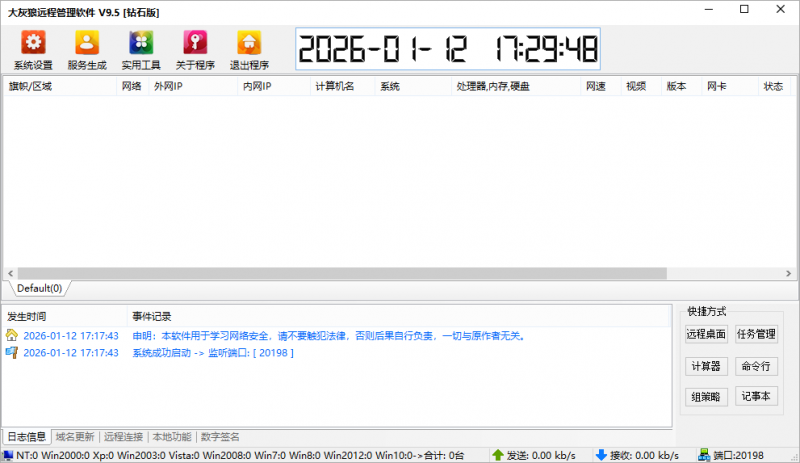Sort by 系统 column header

[x=413, y=86]
